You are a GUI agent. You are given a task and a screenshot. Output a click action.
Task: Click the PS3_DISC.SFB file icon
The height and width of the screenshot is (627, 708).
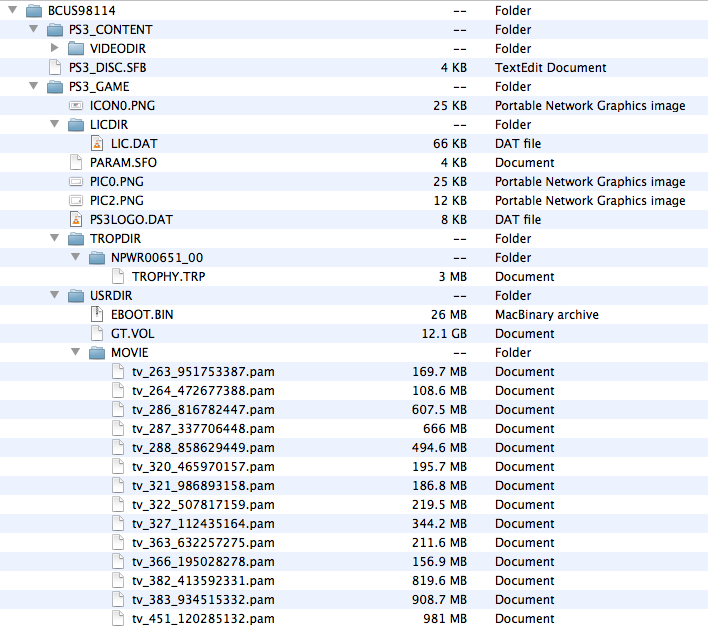click(x=55, y=68)
